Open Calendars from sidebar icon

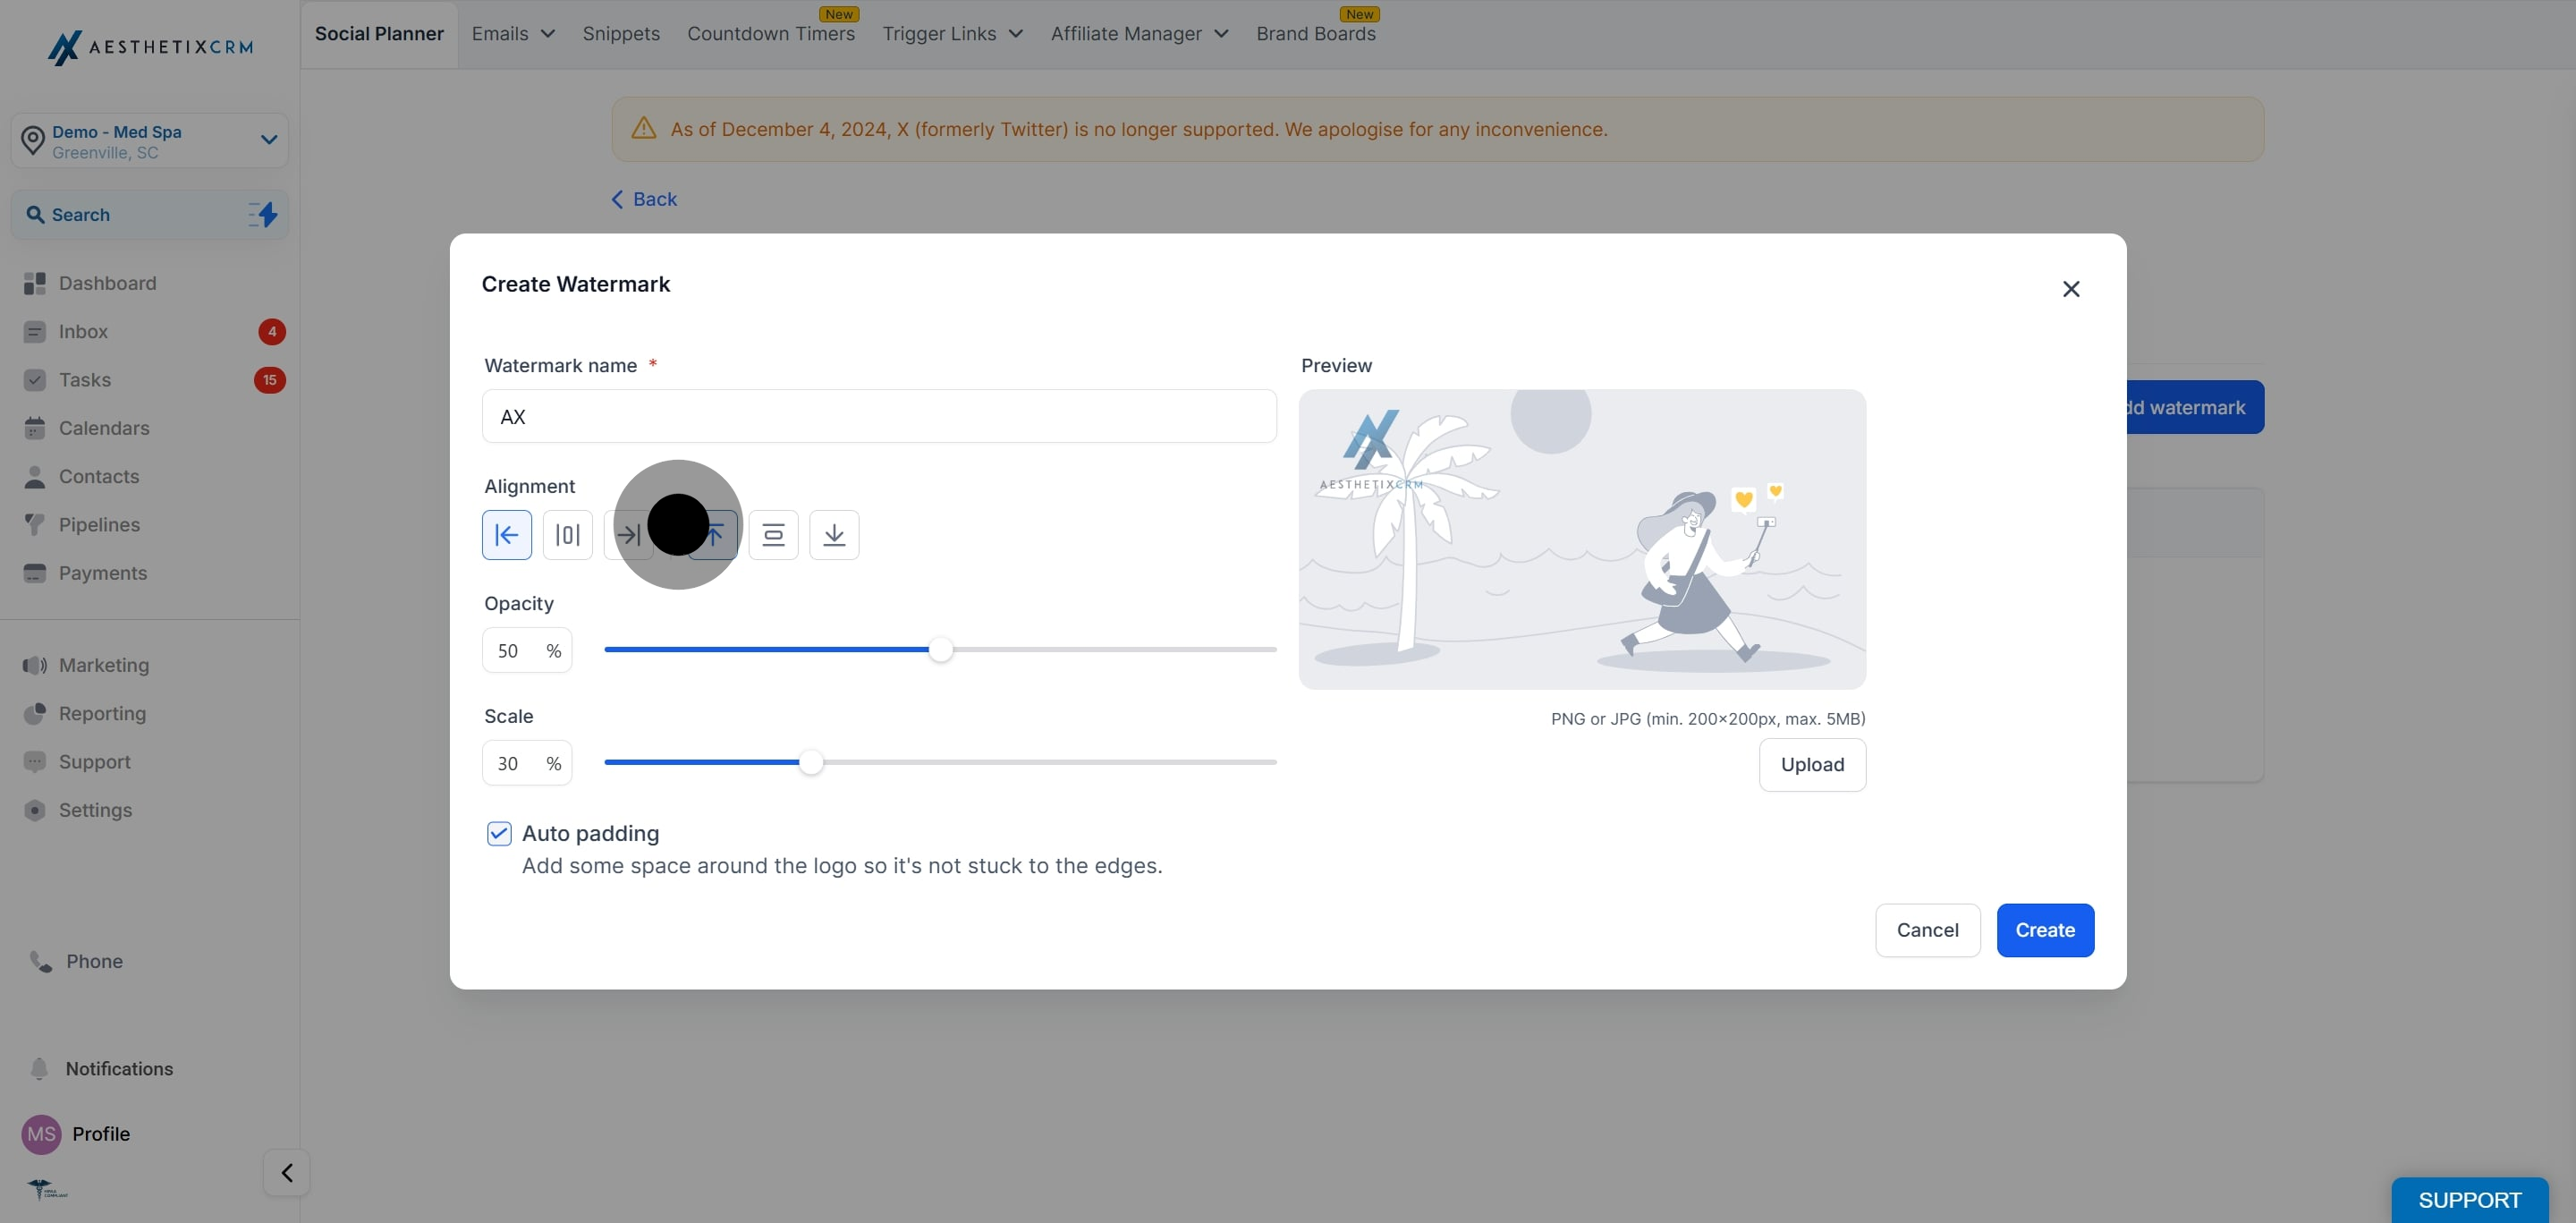pos(35,428)
